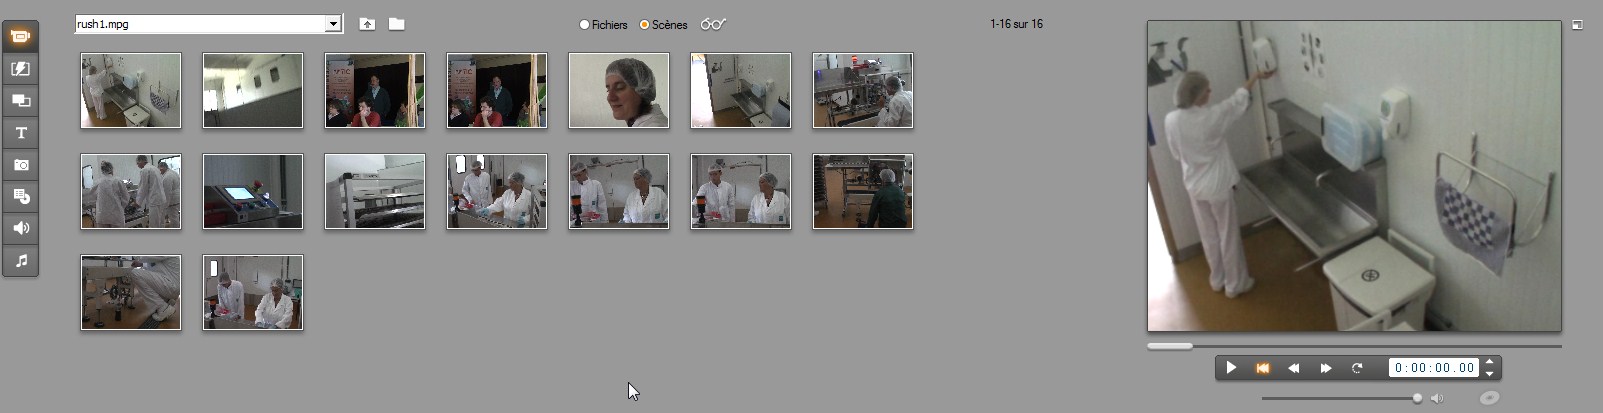The image size is (1603, 413).
Task: Open the Sound effects section with the speaker icon
Action: pos(20,228)
